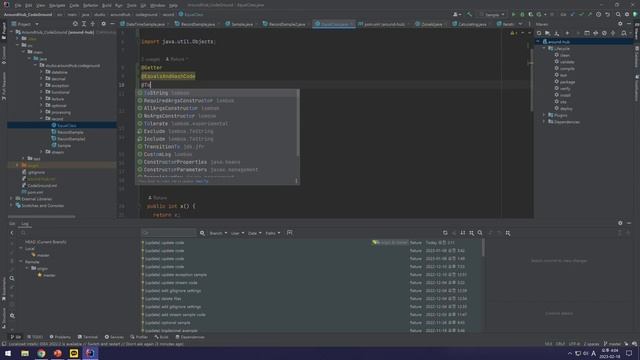Open the Refactor menu

coord(90,5)
